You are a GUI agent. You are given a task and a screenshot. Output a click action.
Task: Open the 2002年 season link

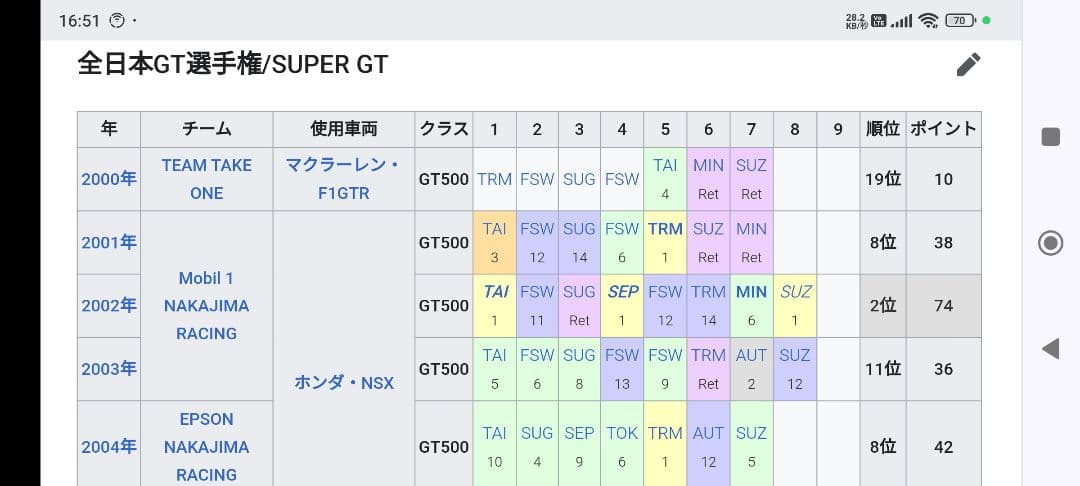[109, 305]
